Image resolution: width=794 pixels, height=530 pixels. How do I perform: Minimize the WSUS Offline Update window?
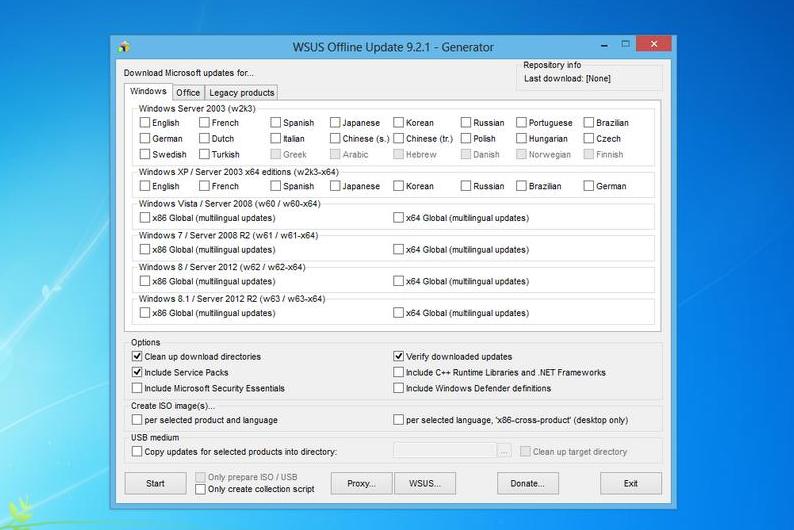pyautogui.click(x=604, y=45)
